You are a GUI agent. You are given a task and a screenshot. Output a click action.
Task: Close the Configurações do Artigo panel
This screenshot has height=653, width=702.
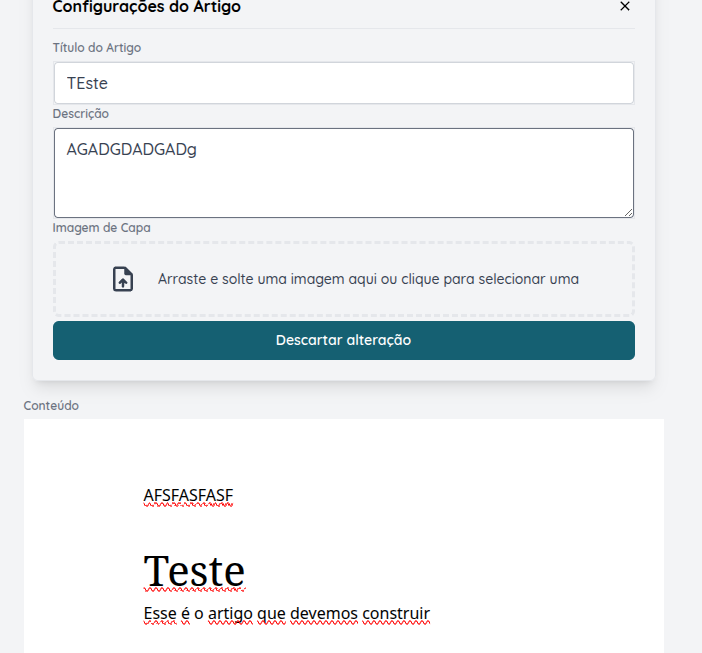tap(625, 7)
